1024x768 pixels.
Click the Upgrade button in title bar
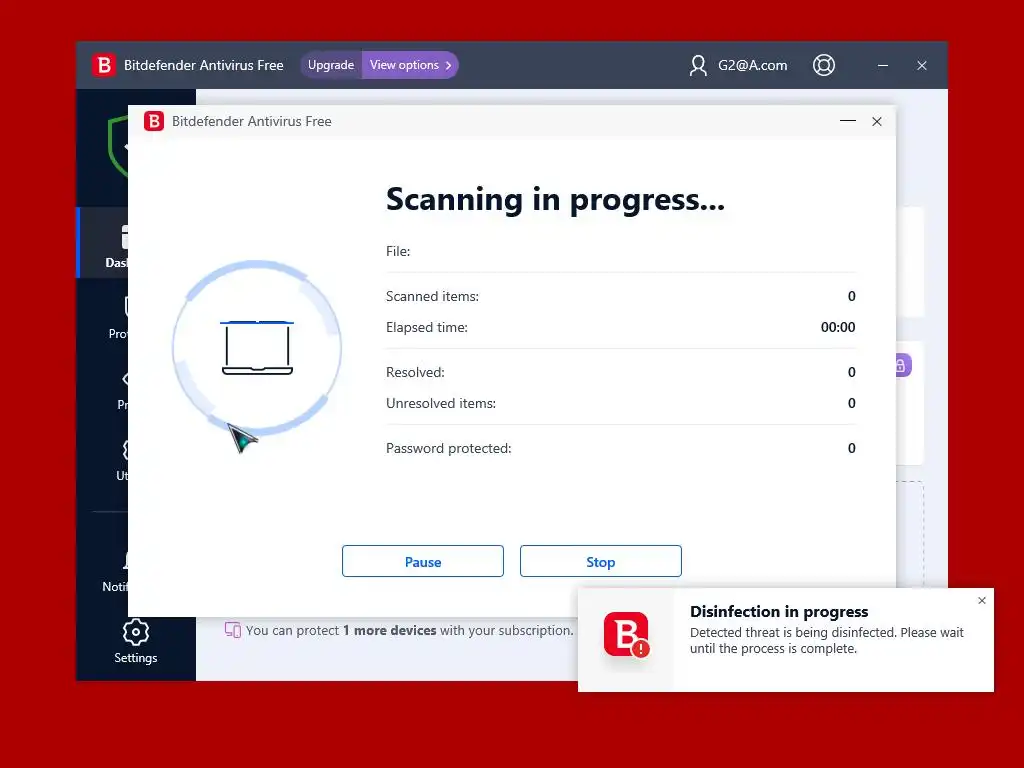tap(331, 65)
